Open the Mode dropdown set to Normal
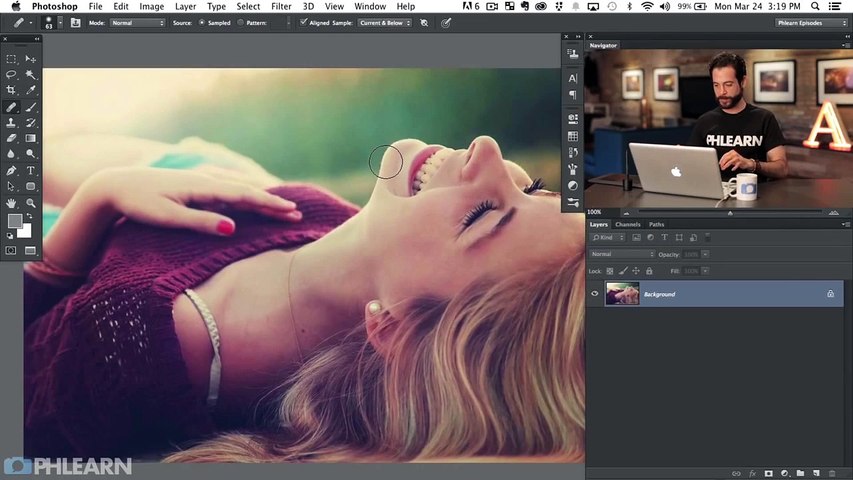 tap(136, 22)
